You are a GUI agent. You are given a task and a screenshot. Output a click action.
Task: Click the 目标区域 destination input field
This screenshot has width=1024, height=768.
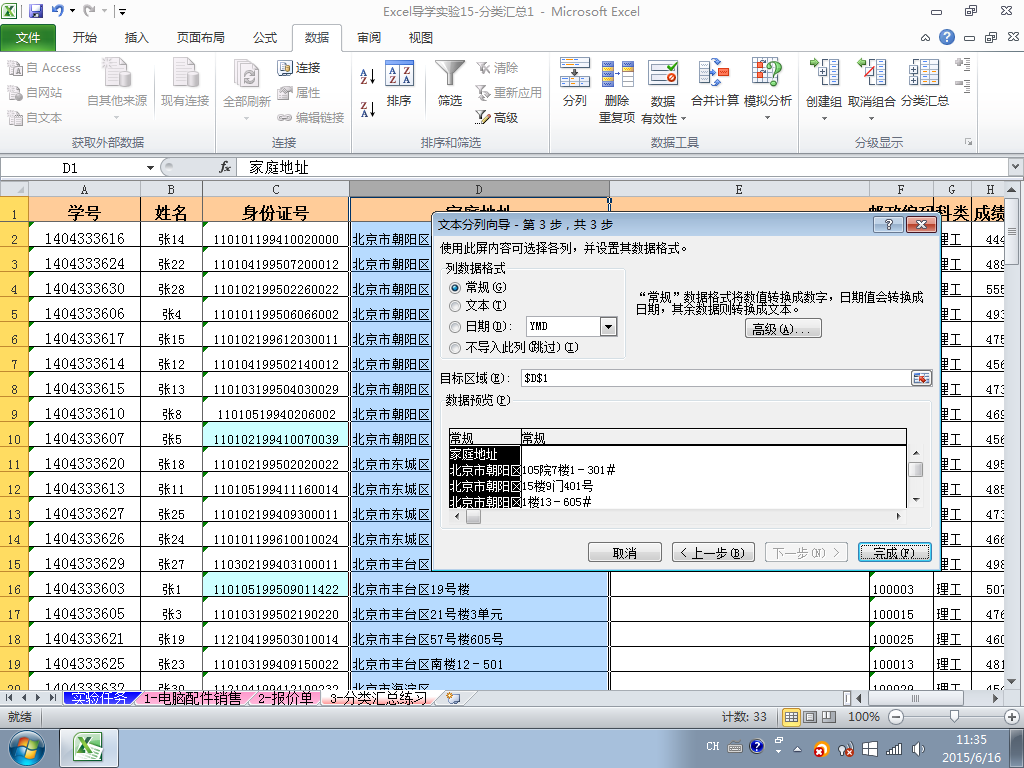[x=716, y=378]
